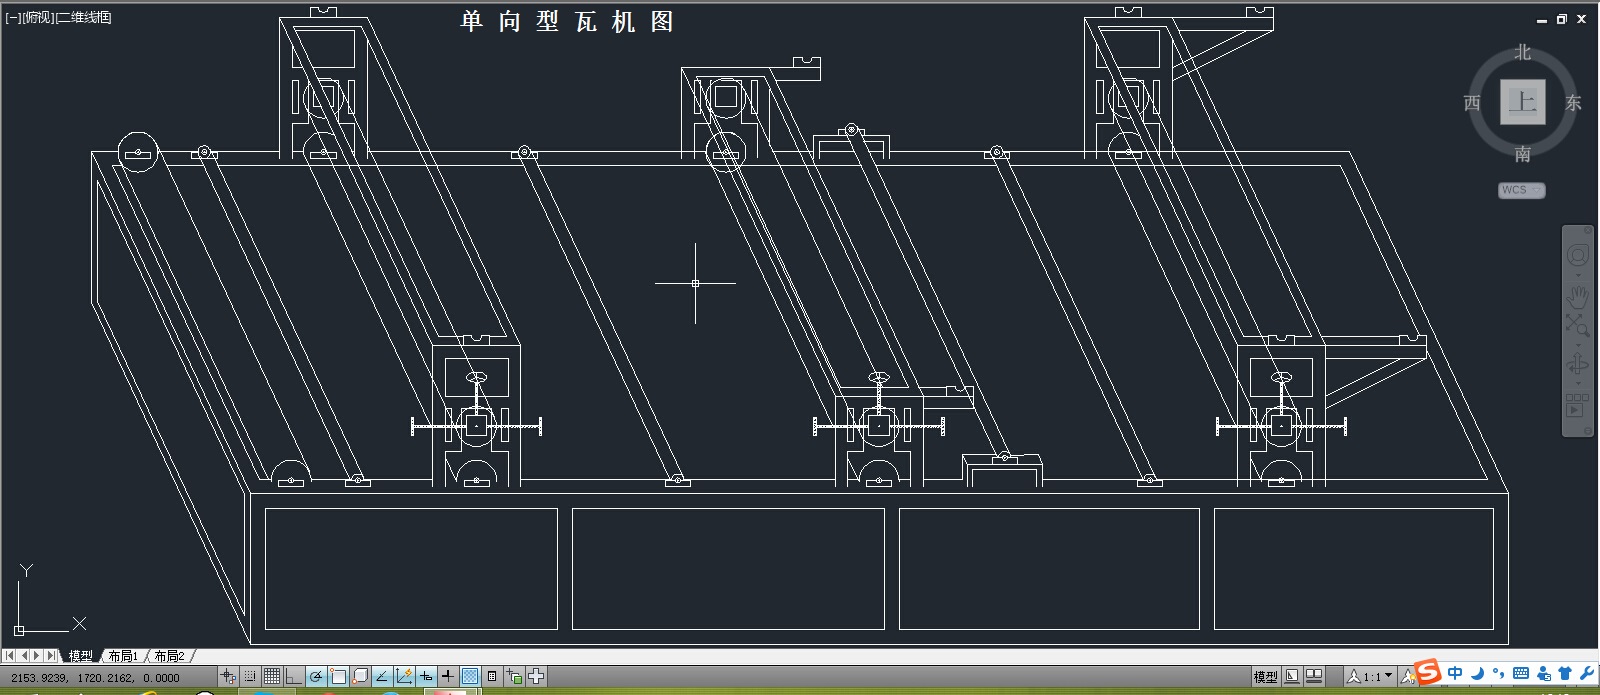Toggle Grid Display in the status bar

point(272,677)
